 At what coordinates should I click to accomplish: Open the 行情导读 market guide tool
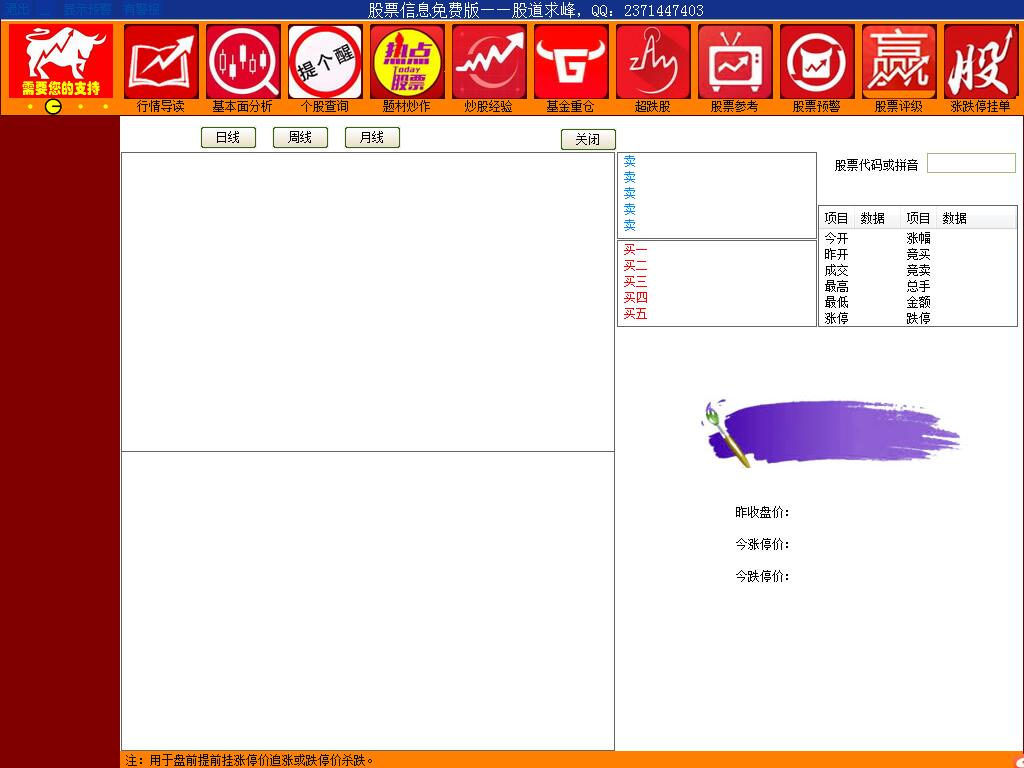point(161,60)
